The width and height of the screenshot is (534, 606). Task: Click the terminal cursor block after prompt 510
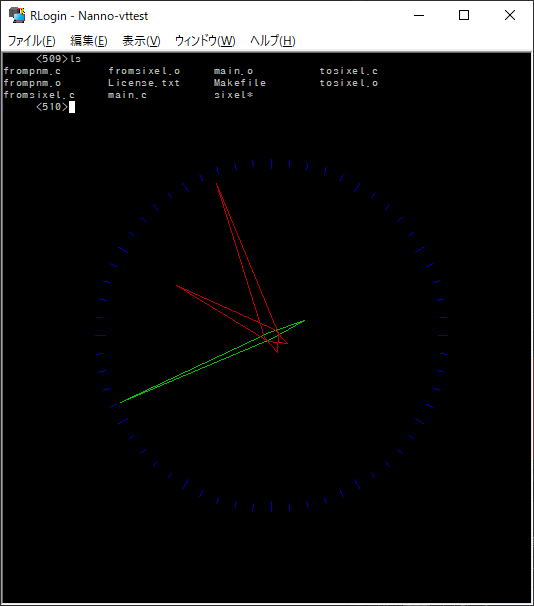72,107
